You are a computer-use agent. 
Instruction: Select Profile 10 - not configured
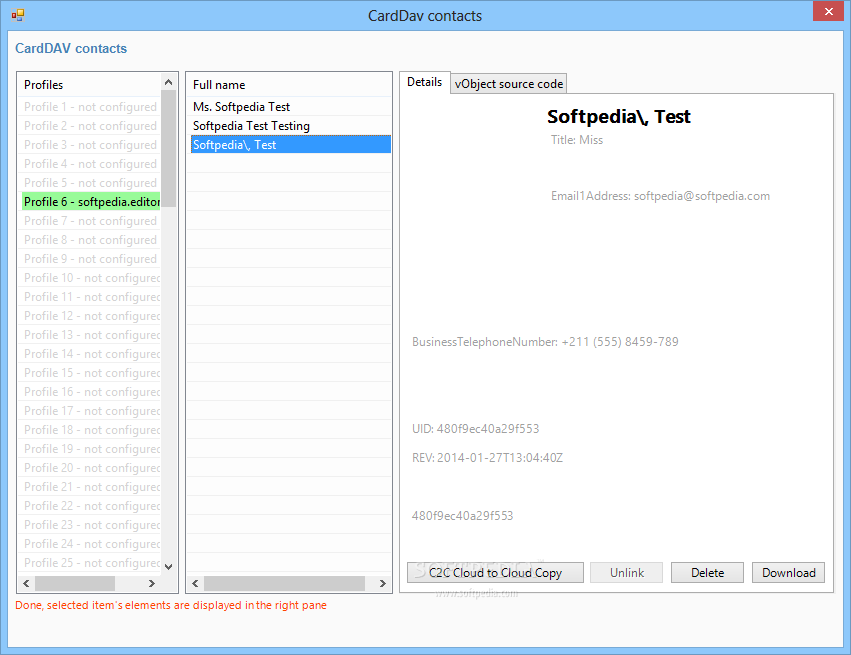tap(91, 278)
